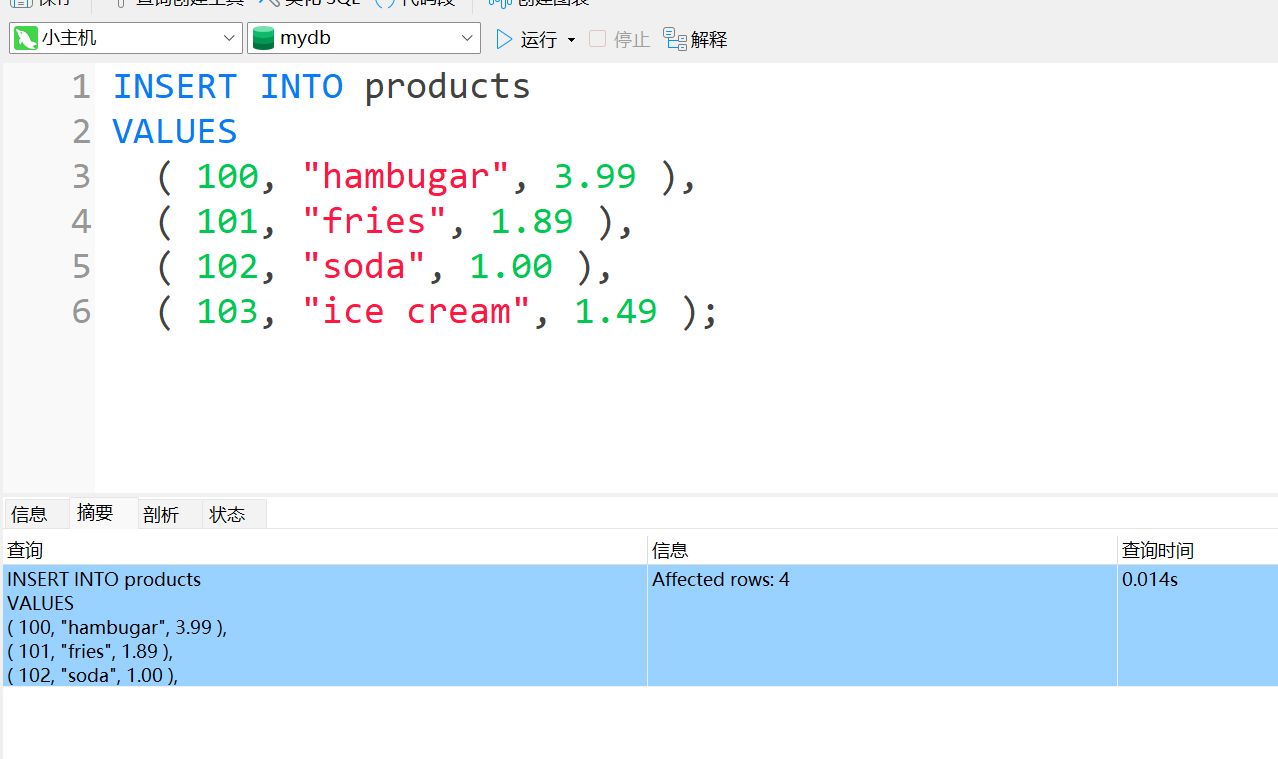The width and height of the screenshot is (1278, 759).
Task: Show the 状态 status tab
Action: tap(227, 514)
